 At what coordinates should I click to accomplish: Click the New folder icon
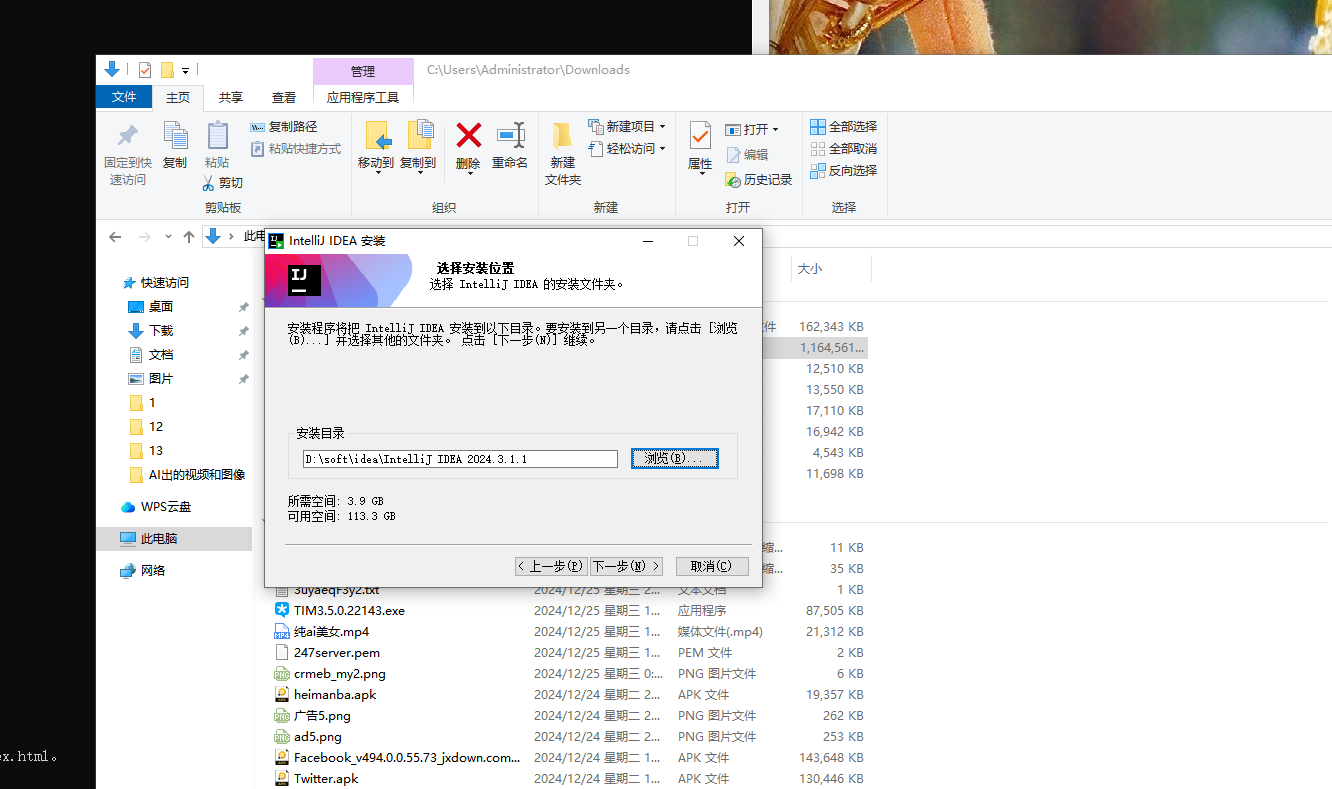(x=563, y=135)
